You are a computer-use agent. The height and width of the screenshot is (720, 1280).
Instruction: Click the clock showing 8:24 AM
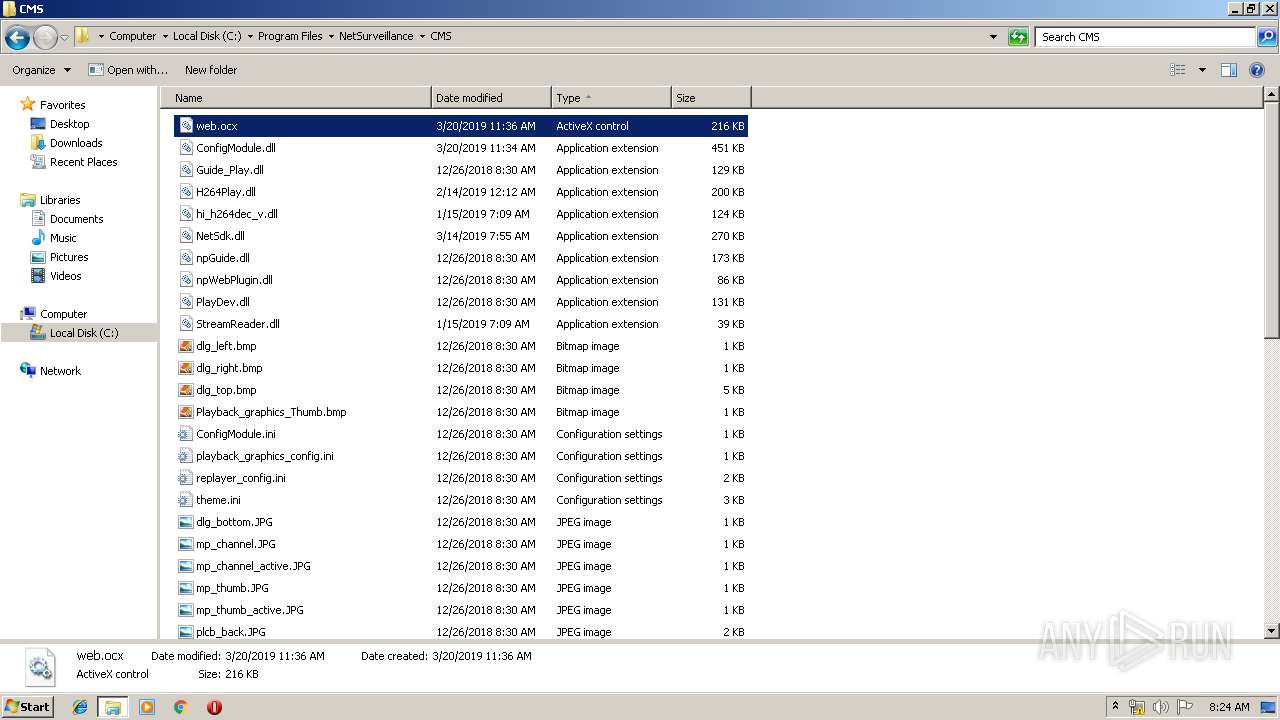click(x=1229, y=707)
